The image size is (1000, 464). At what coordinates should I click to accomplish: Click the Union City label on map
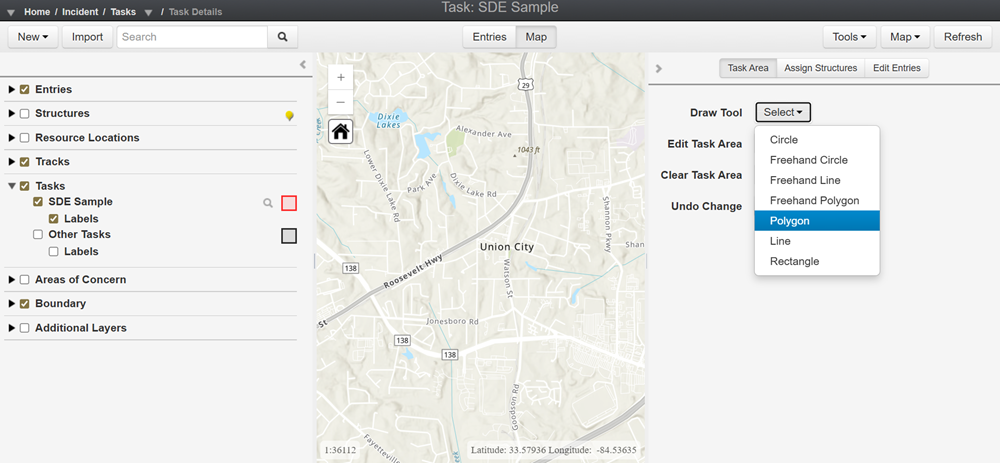[x=506, y=247]
